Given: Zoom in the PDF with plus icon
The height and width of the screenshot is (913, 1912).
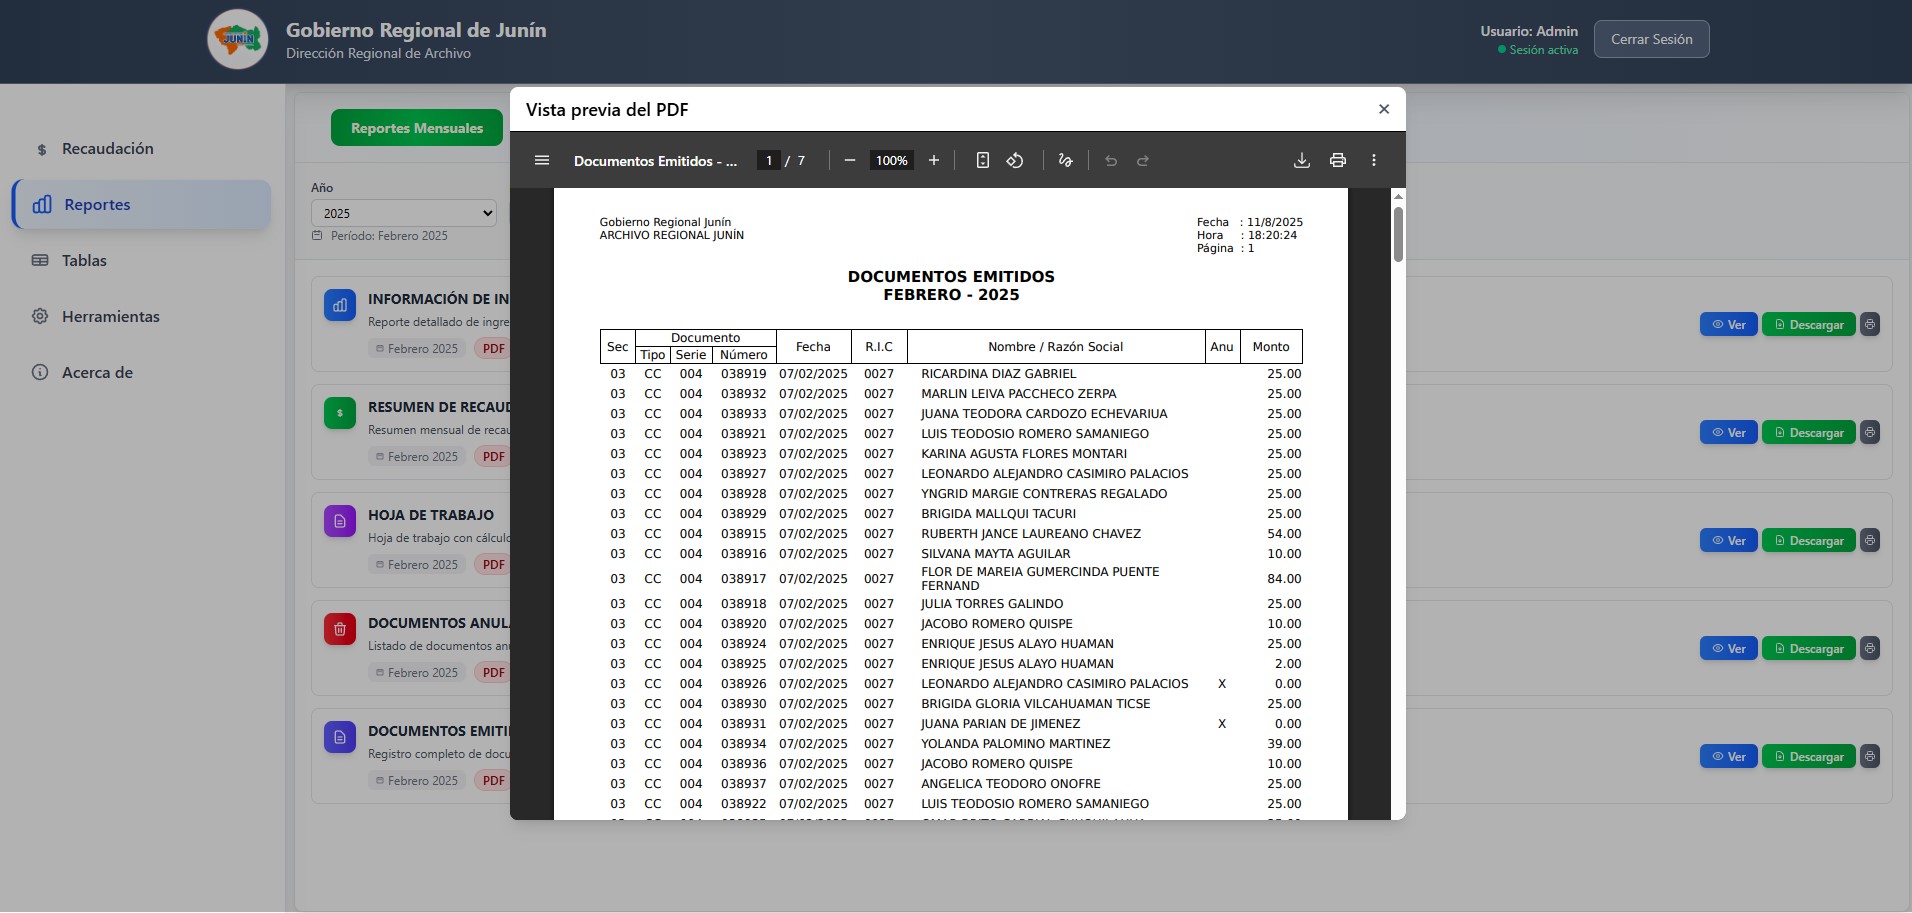Looking at the screenshot, I should pos(934,160).
